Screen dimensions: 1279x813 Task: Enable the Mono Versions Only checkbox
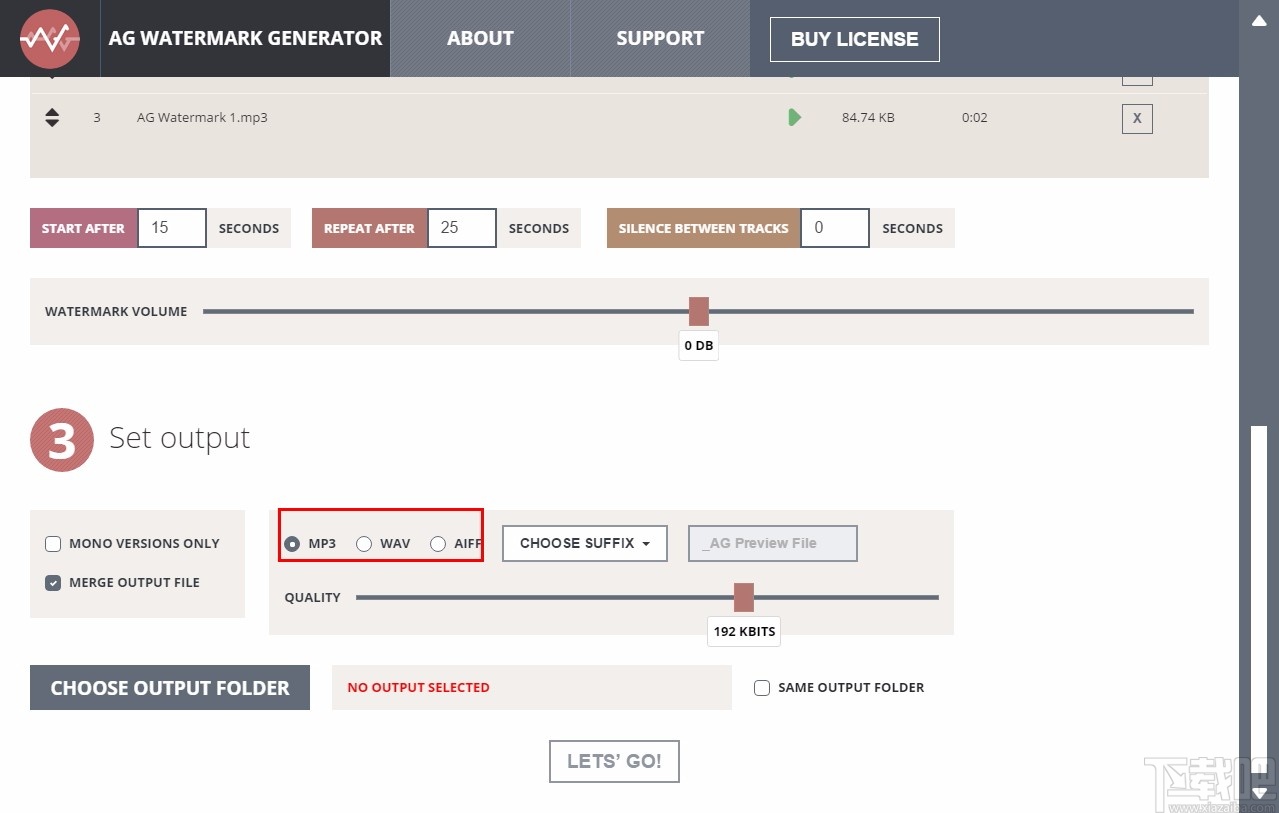[x=53, y=544]
